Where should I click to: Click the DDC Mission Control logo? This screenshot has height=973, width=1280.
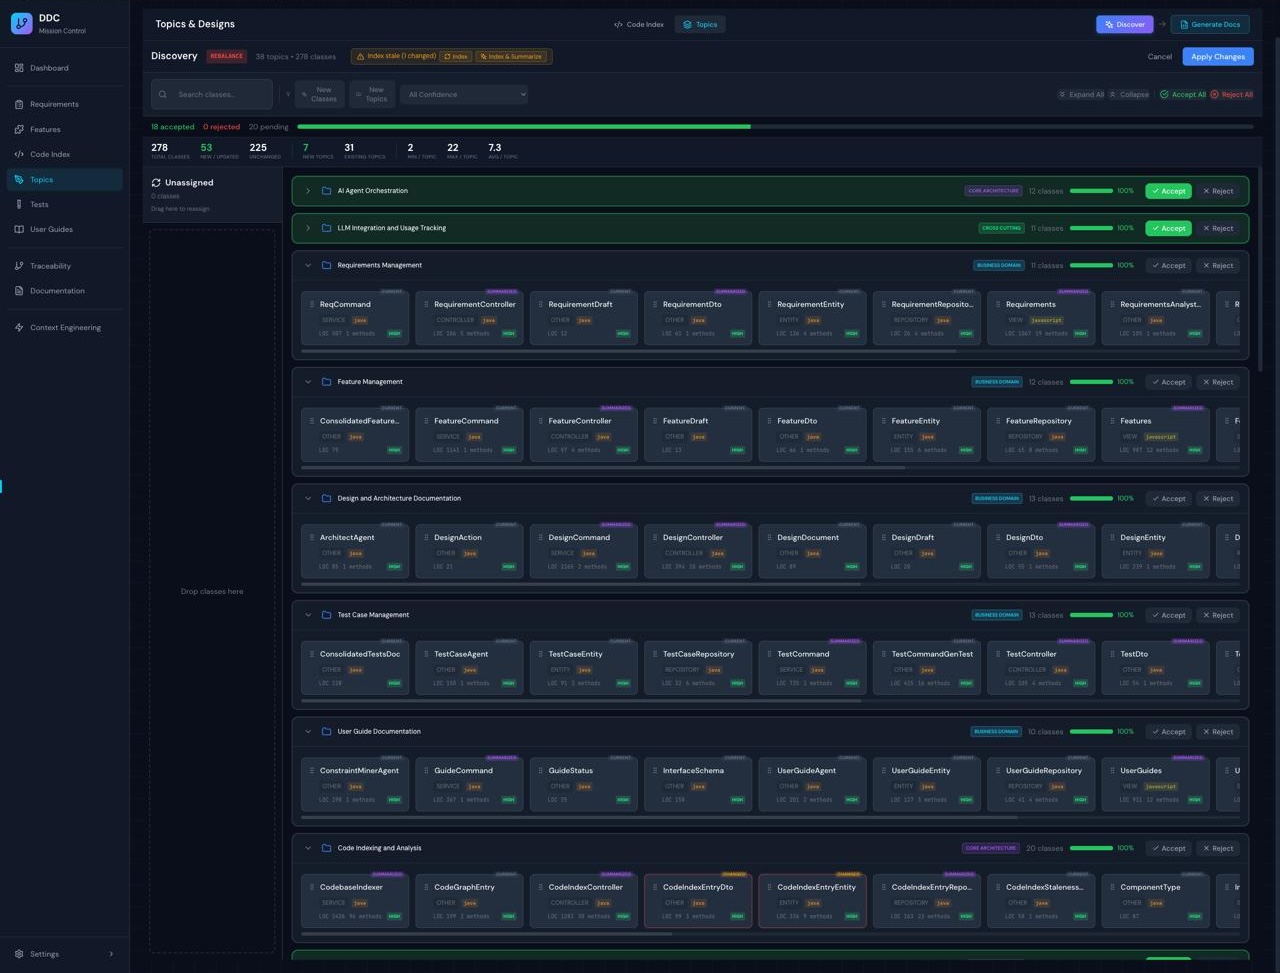pyautogui.click(x=21, y=24)
